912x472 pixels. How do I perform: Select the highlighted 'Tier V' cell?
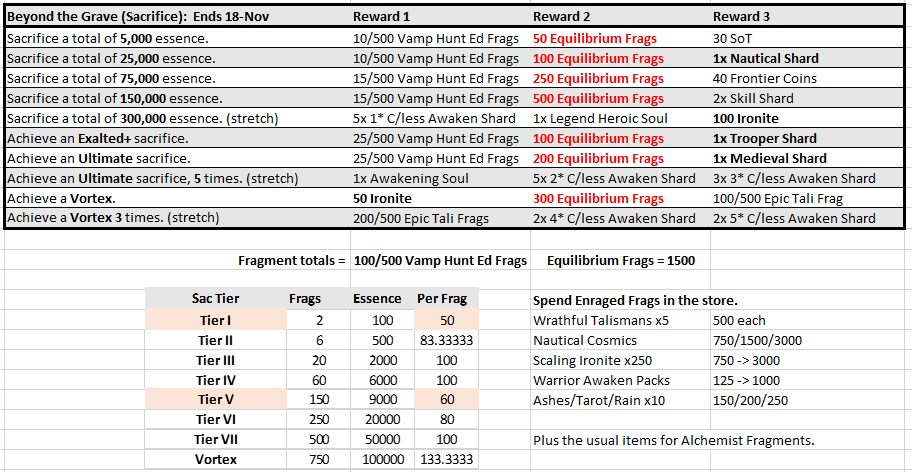215,399
